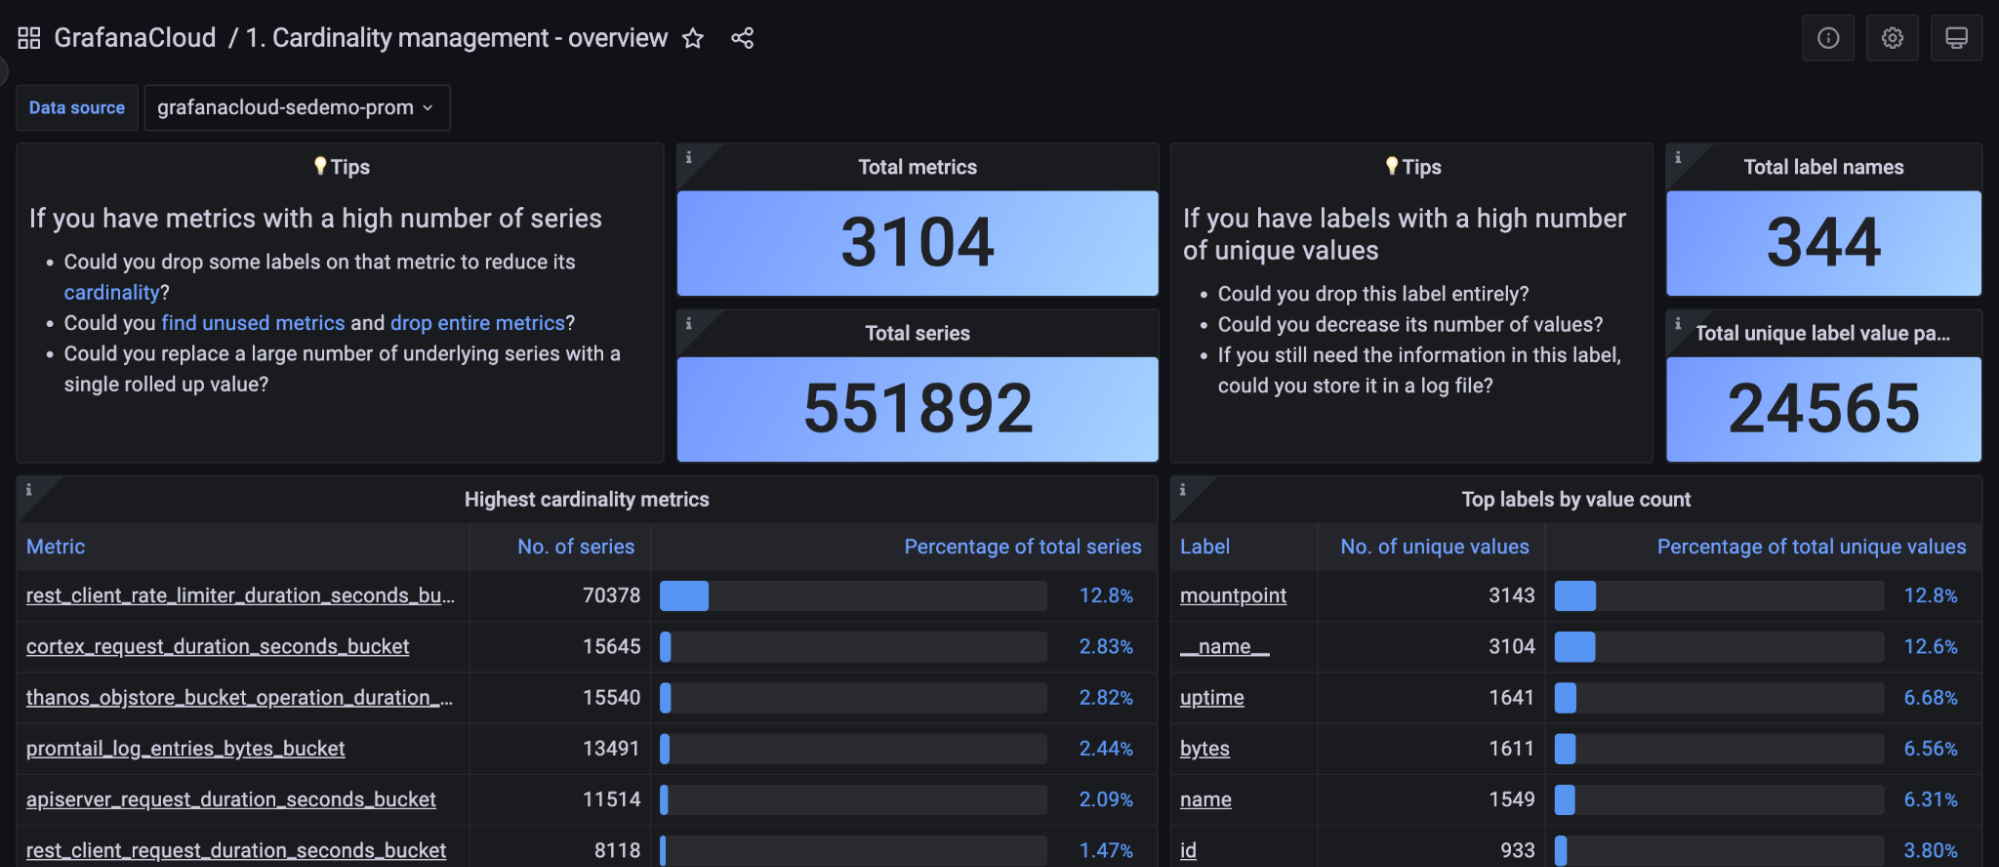Screen dimensions: 1999x867
Task: Click the share dashboard icon
Action: tap(742, 38)
